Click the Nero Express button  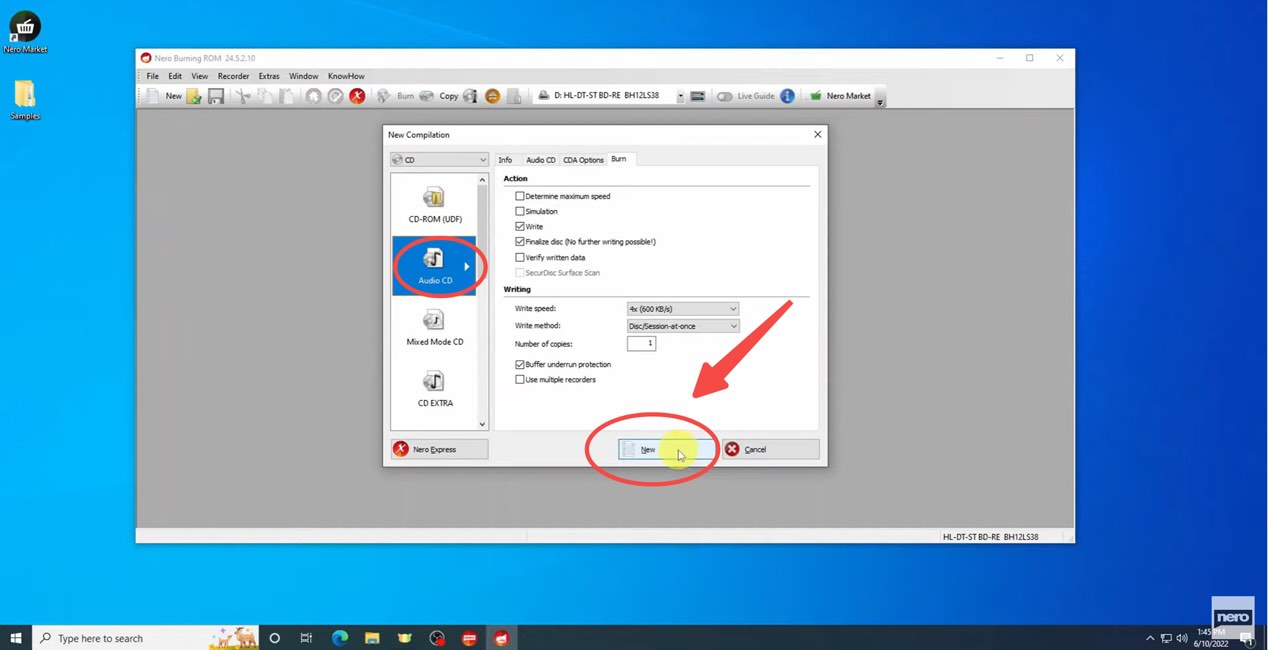click(440, 450)
